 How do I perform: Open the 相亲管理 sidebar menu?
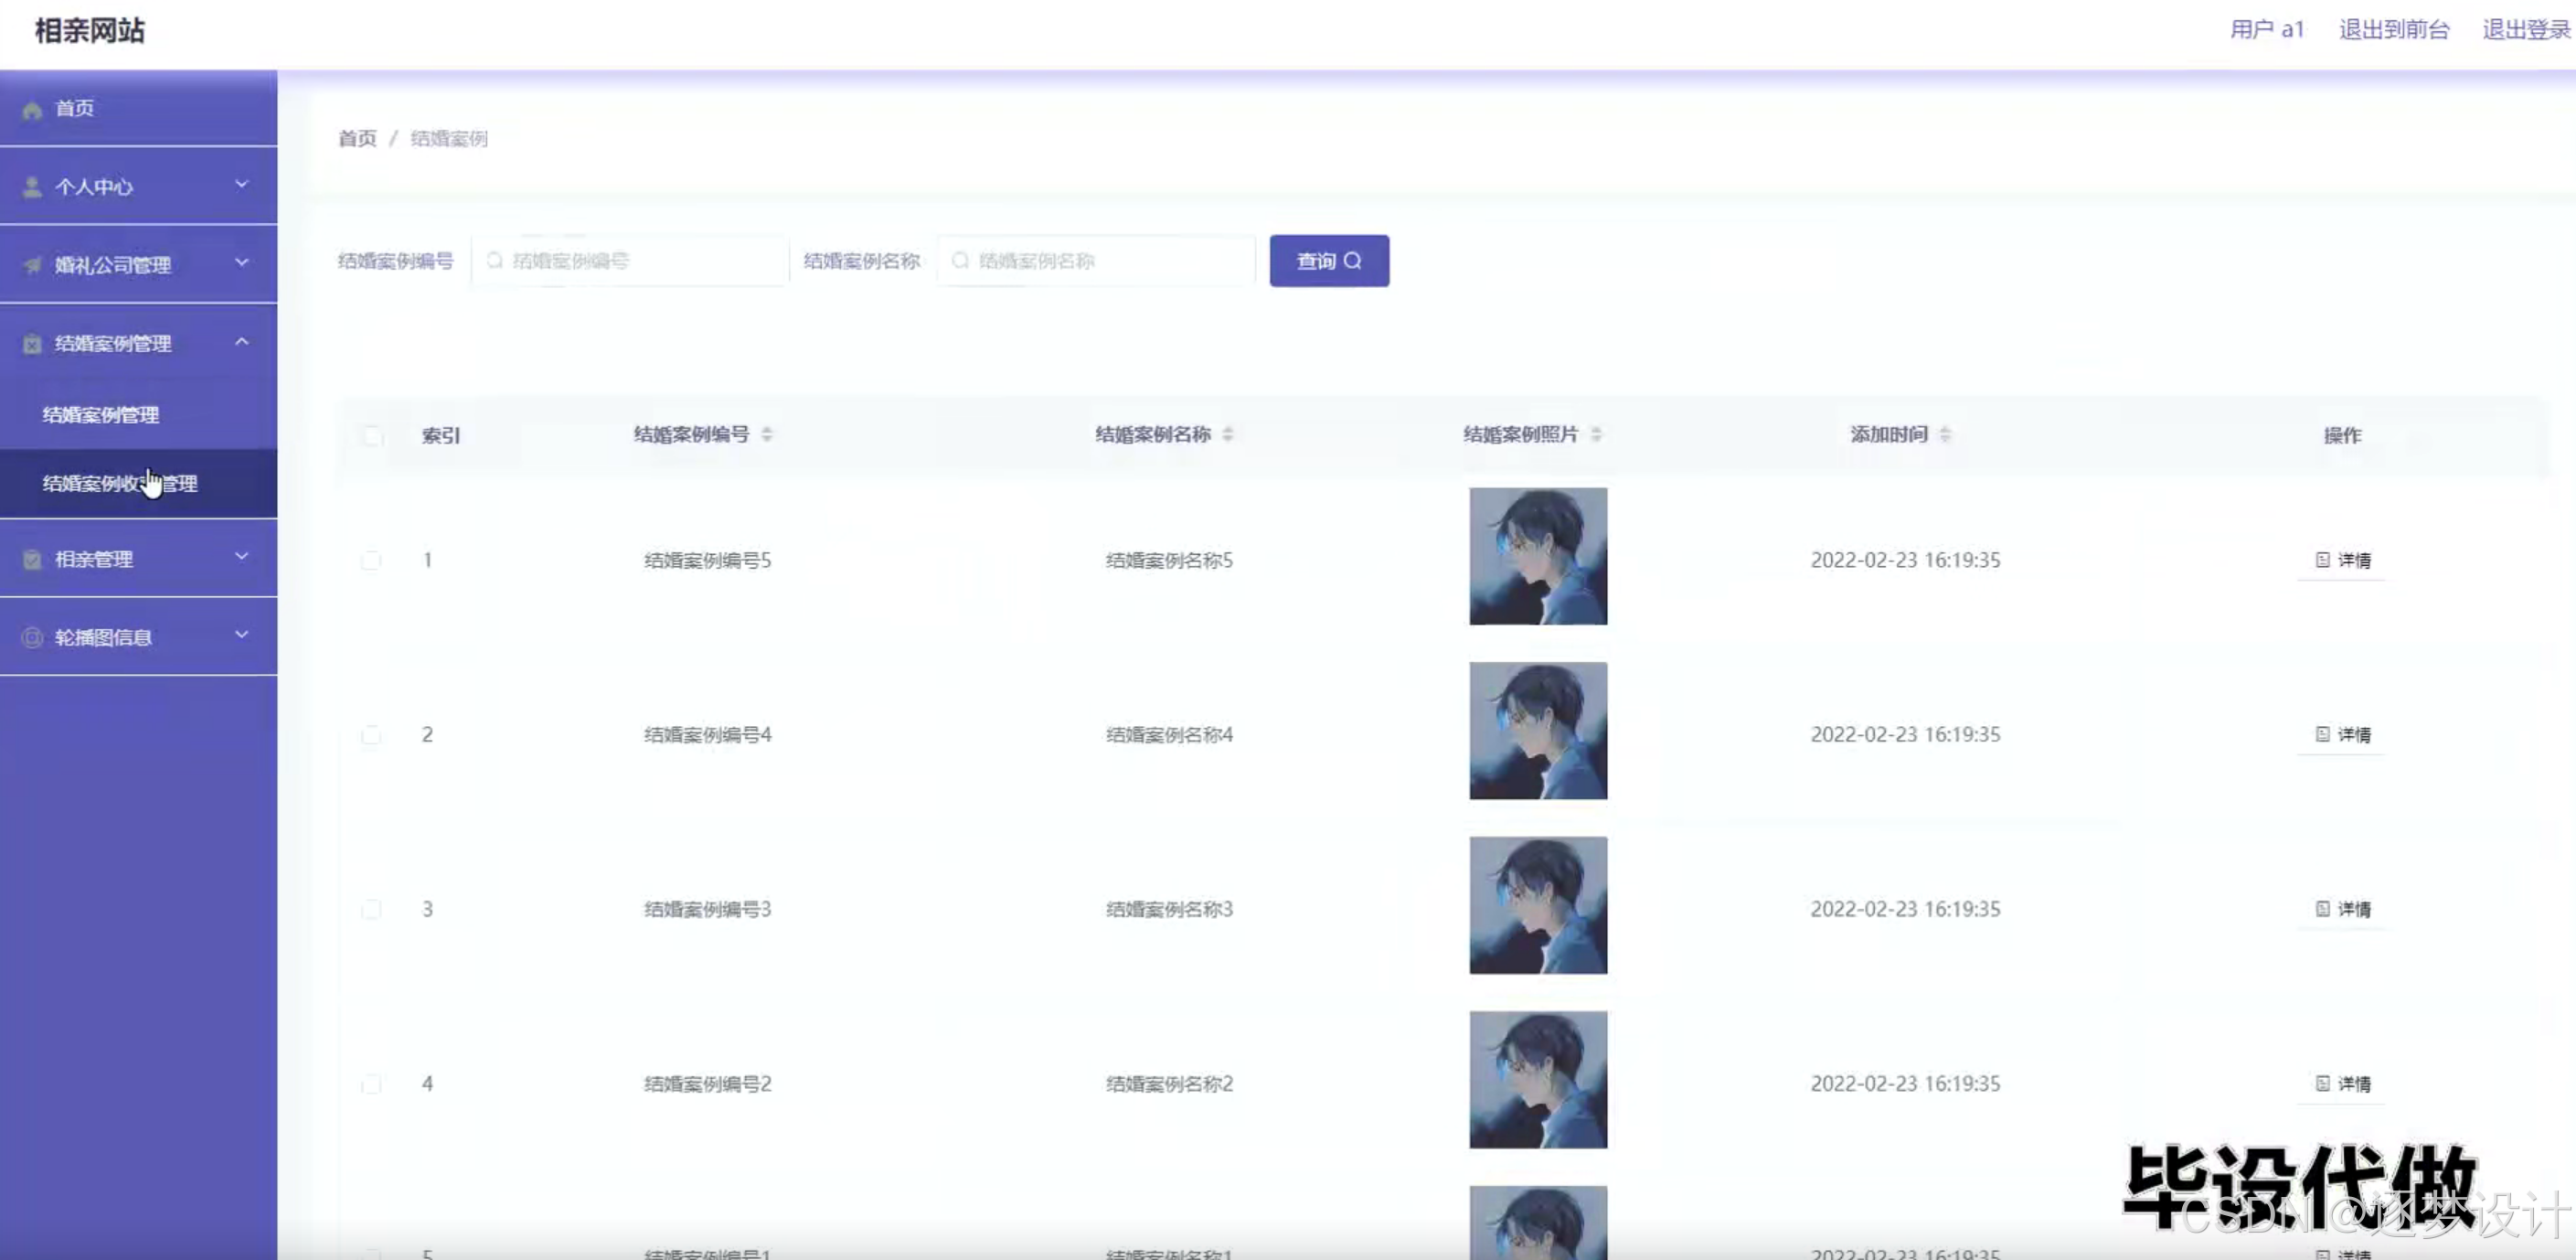(x=138, y=558)
